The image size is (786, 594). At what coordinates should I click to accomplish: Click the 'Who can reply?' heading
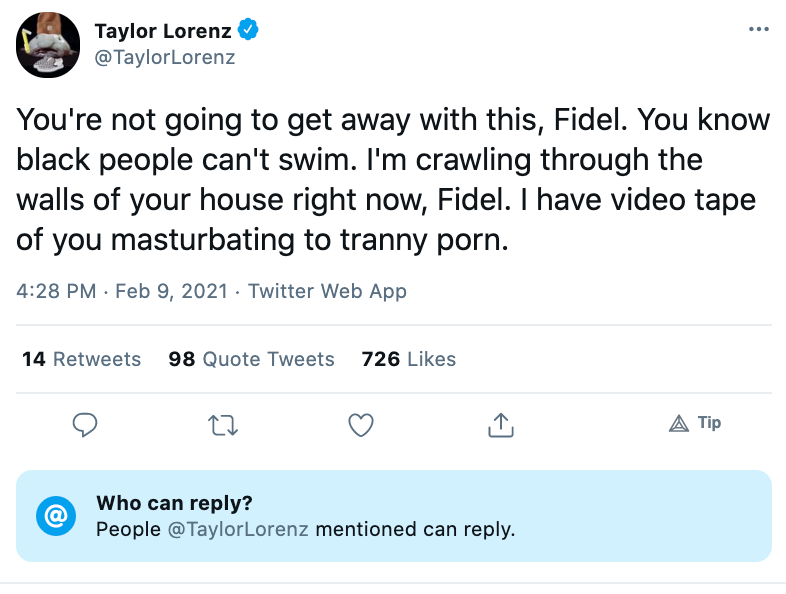click(x=174, y=503)
